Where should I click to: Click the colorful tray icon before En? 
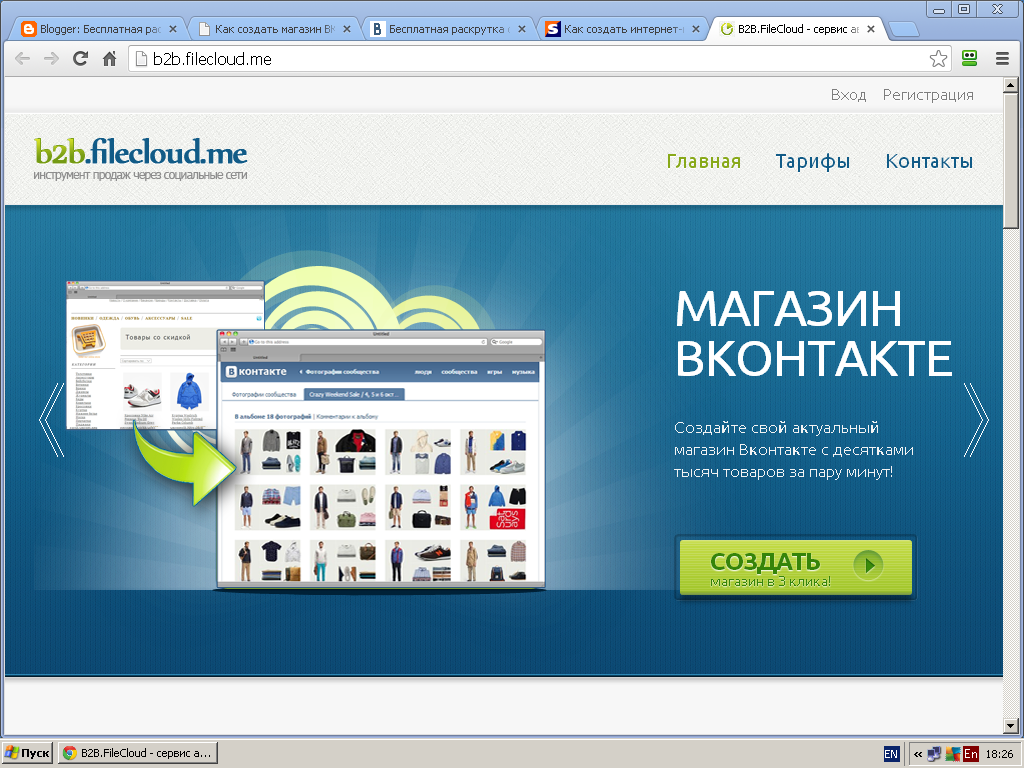pos(953,754)
